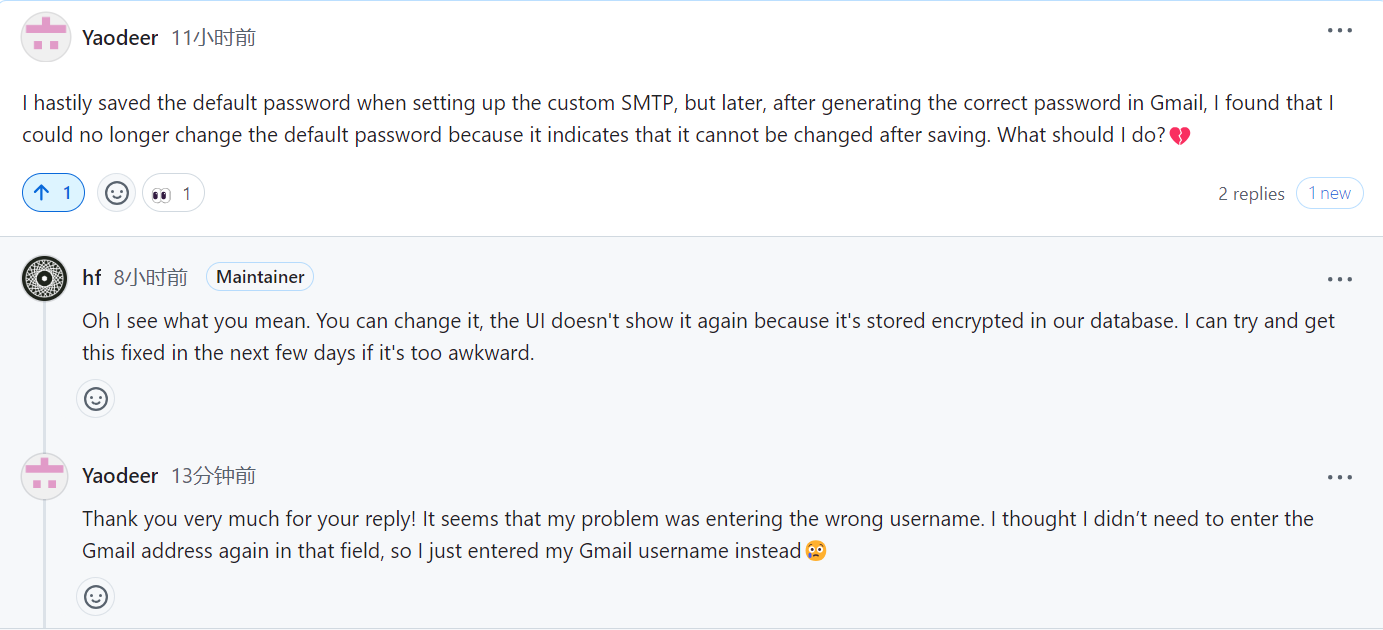Open Yaodeer's profile from original post username

click(x=120, y=38)
